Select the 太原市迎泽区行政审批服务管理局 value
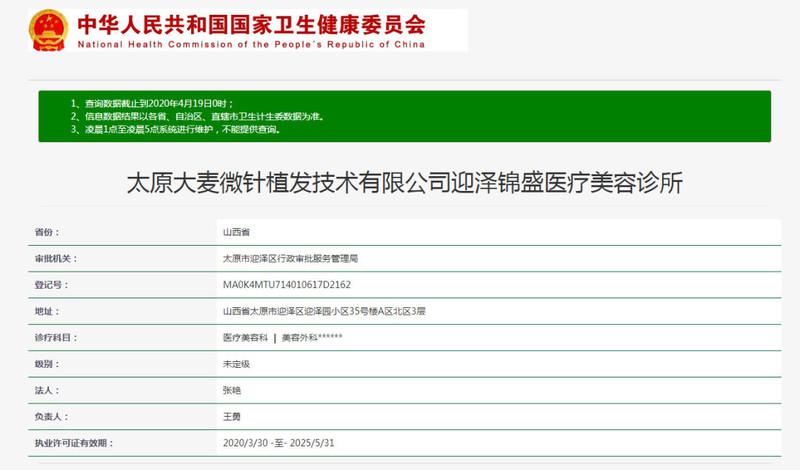Image resolution: width=800 pixels, height=470 pixels. (290, 258)
